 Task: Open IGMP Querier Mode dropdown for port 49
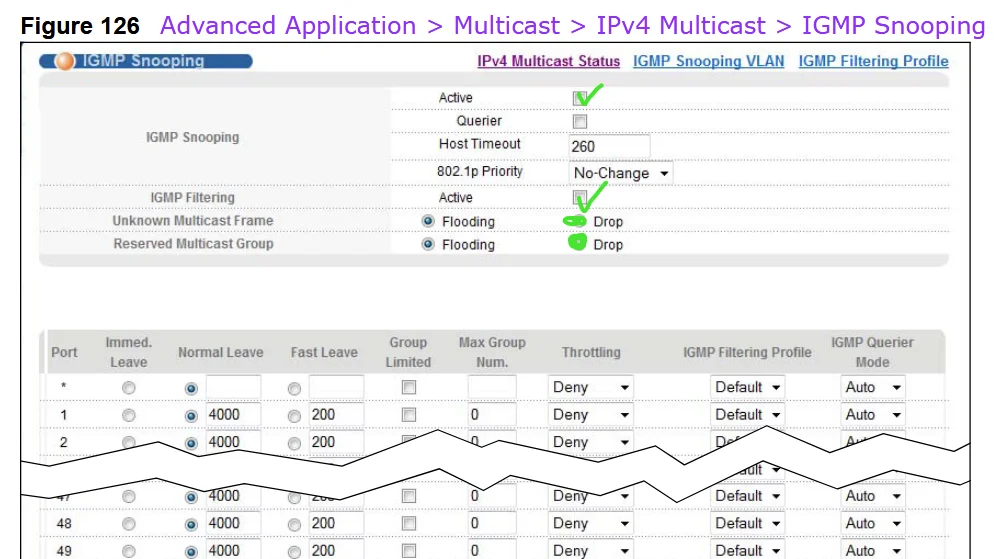873,550
